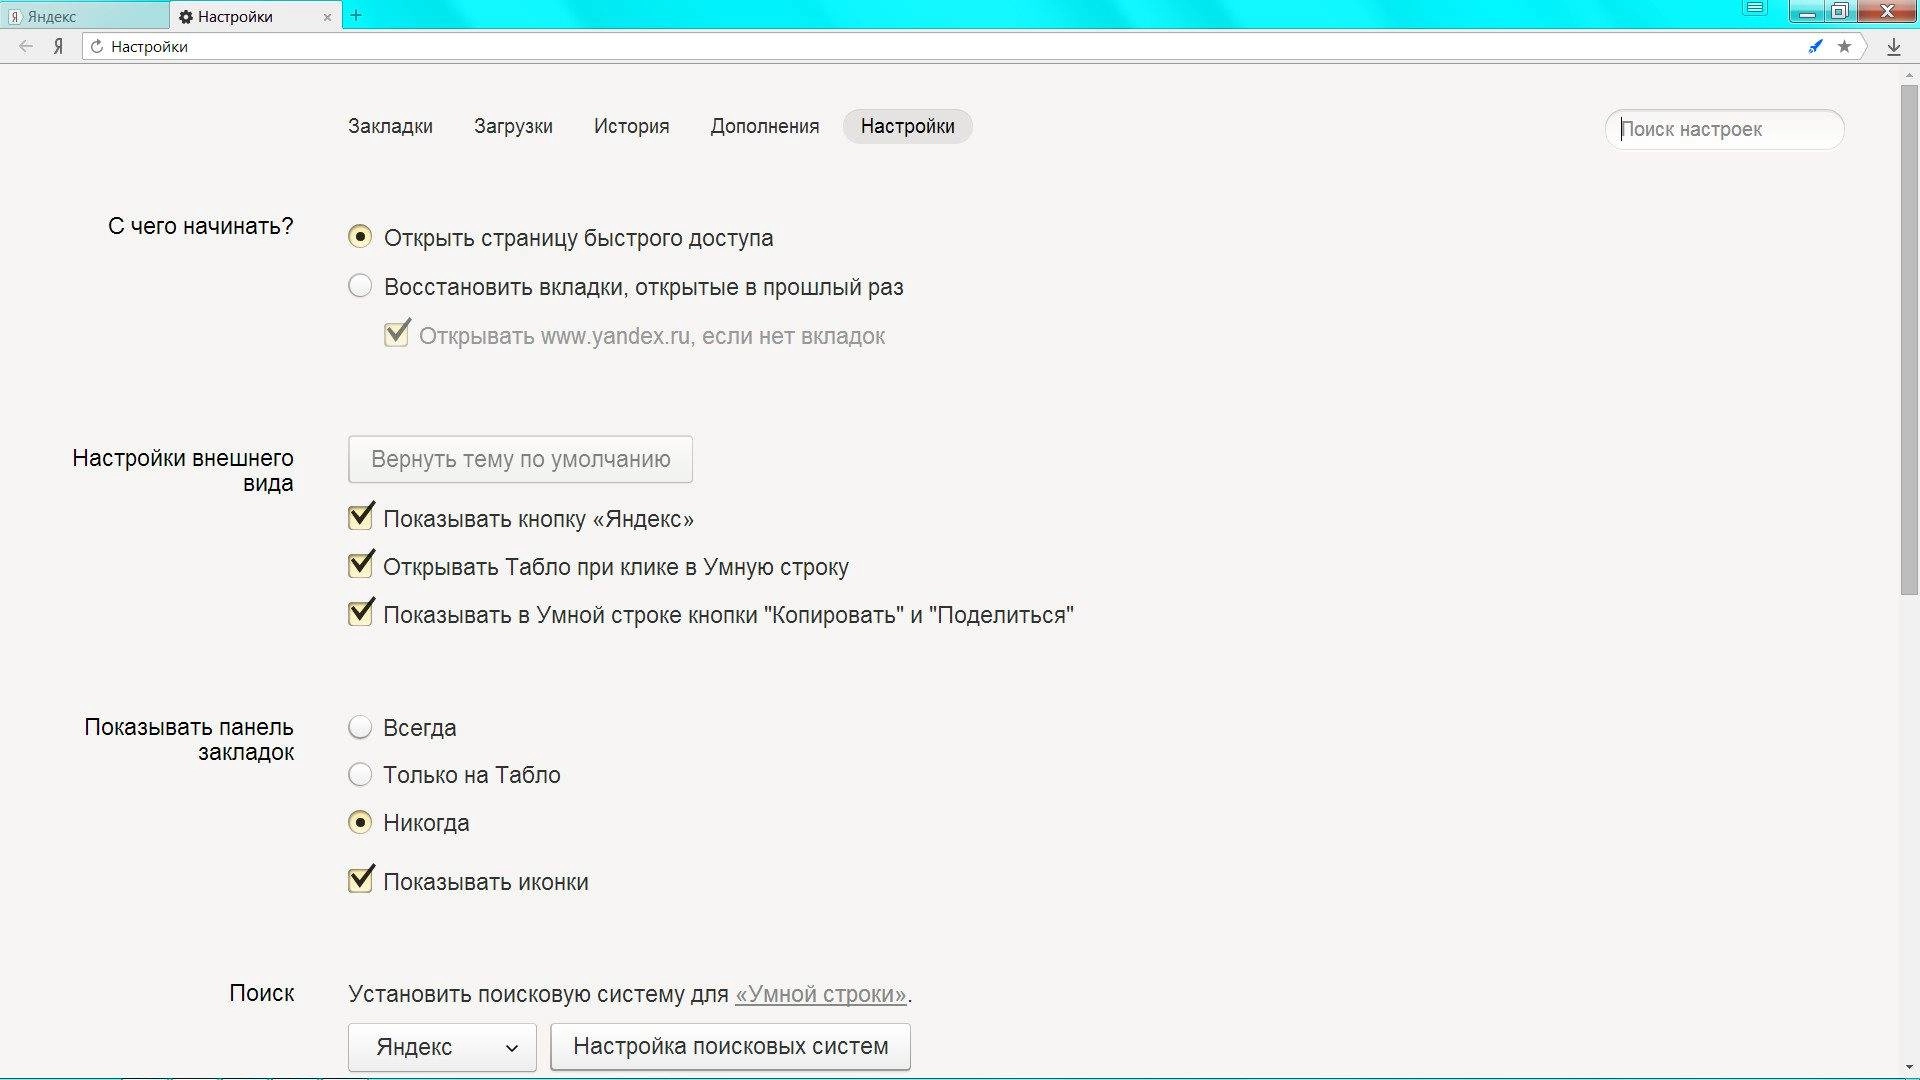The height and width of the screenshot is (1080, 1920).
Task: Click Настройка поисковых систем button
Action: tap(730, 1046)
